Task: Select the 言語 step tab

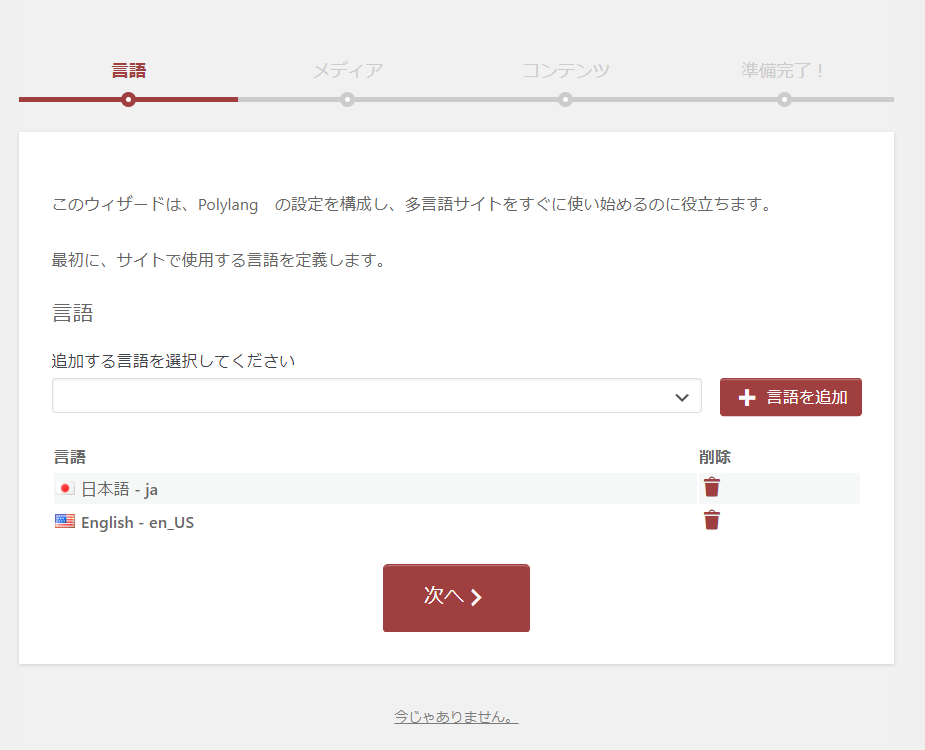Action: 128,70
